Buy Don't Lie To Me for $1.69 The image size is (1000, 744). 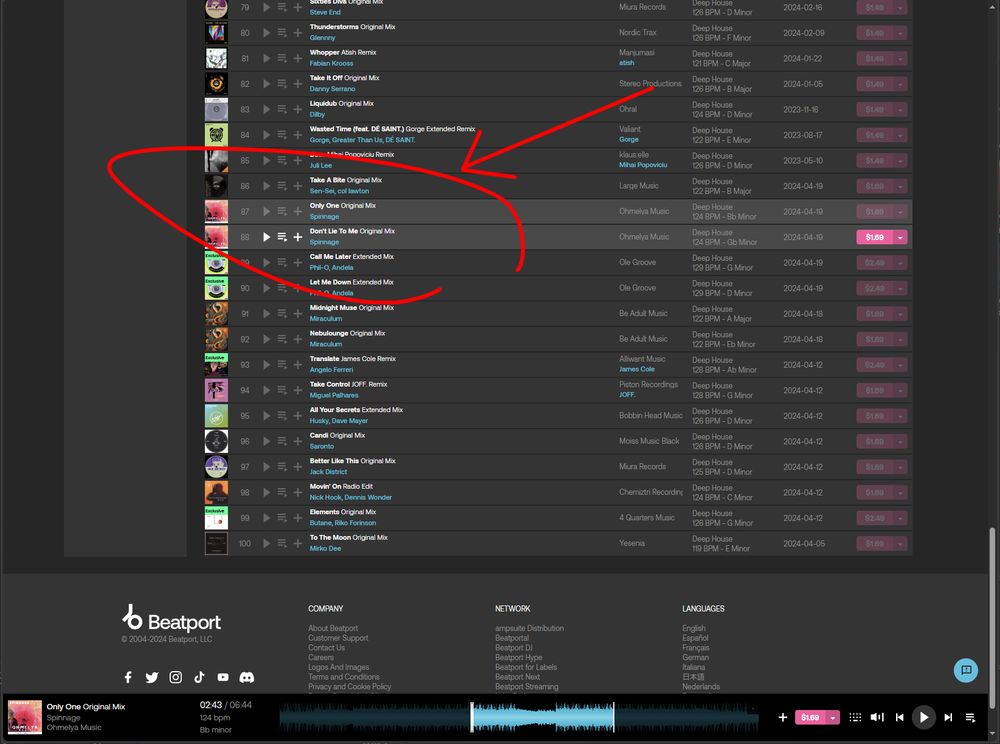(x=874, y=237)
